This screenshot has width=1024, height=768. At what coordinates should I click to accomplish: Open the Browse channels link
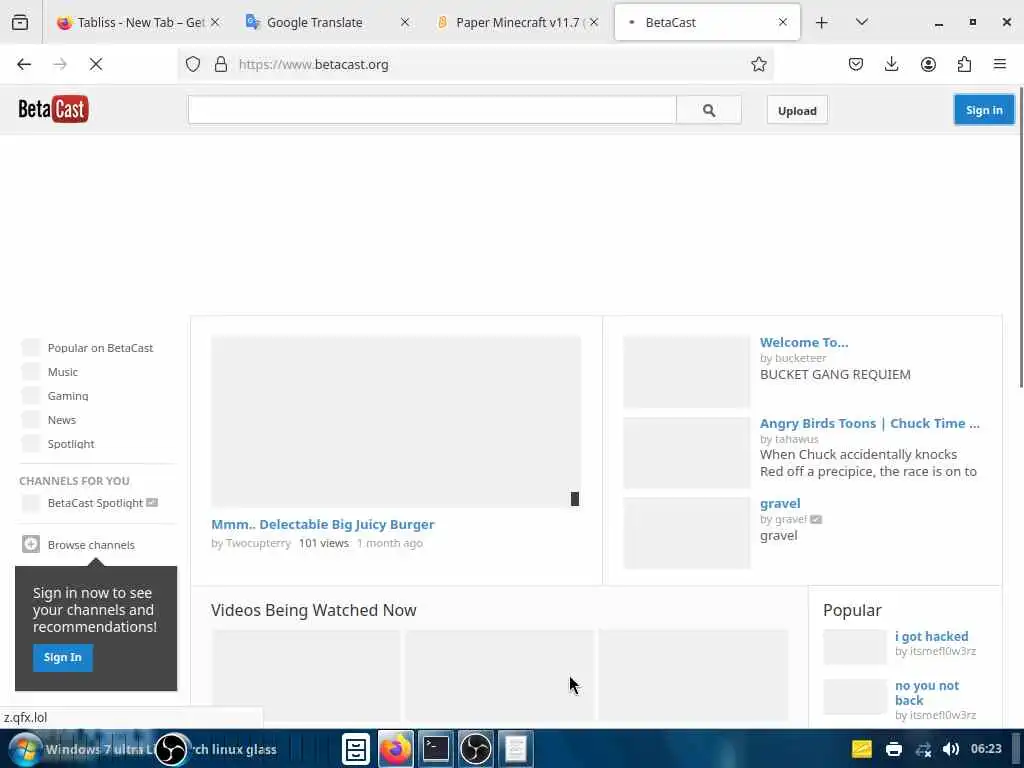click(91, 545)
